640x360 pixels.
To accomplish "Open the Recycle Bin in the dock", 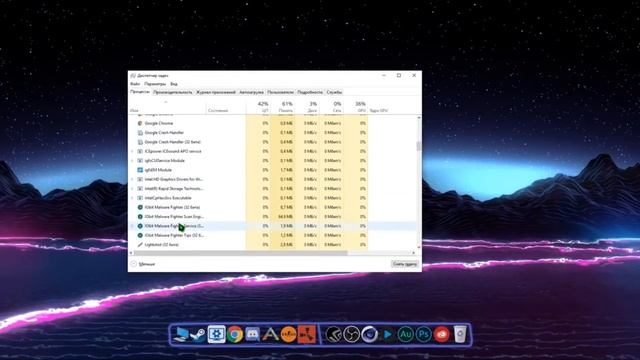I will (460, 334).
